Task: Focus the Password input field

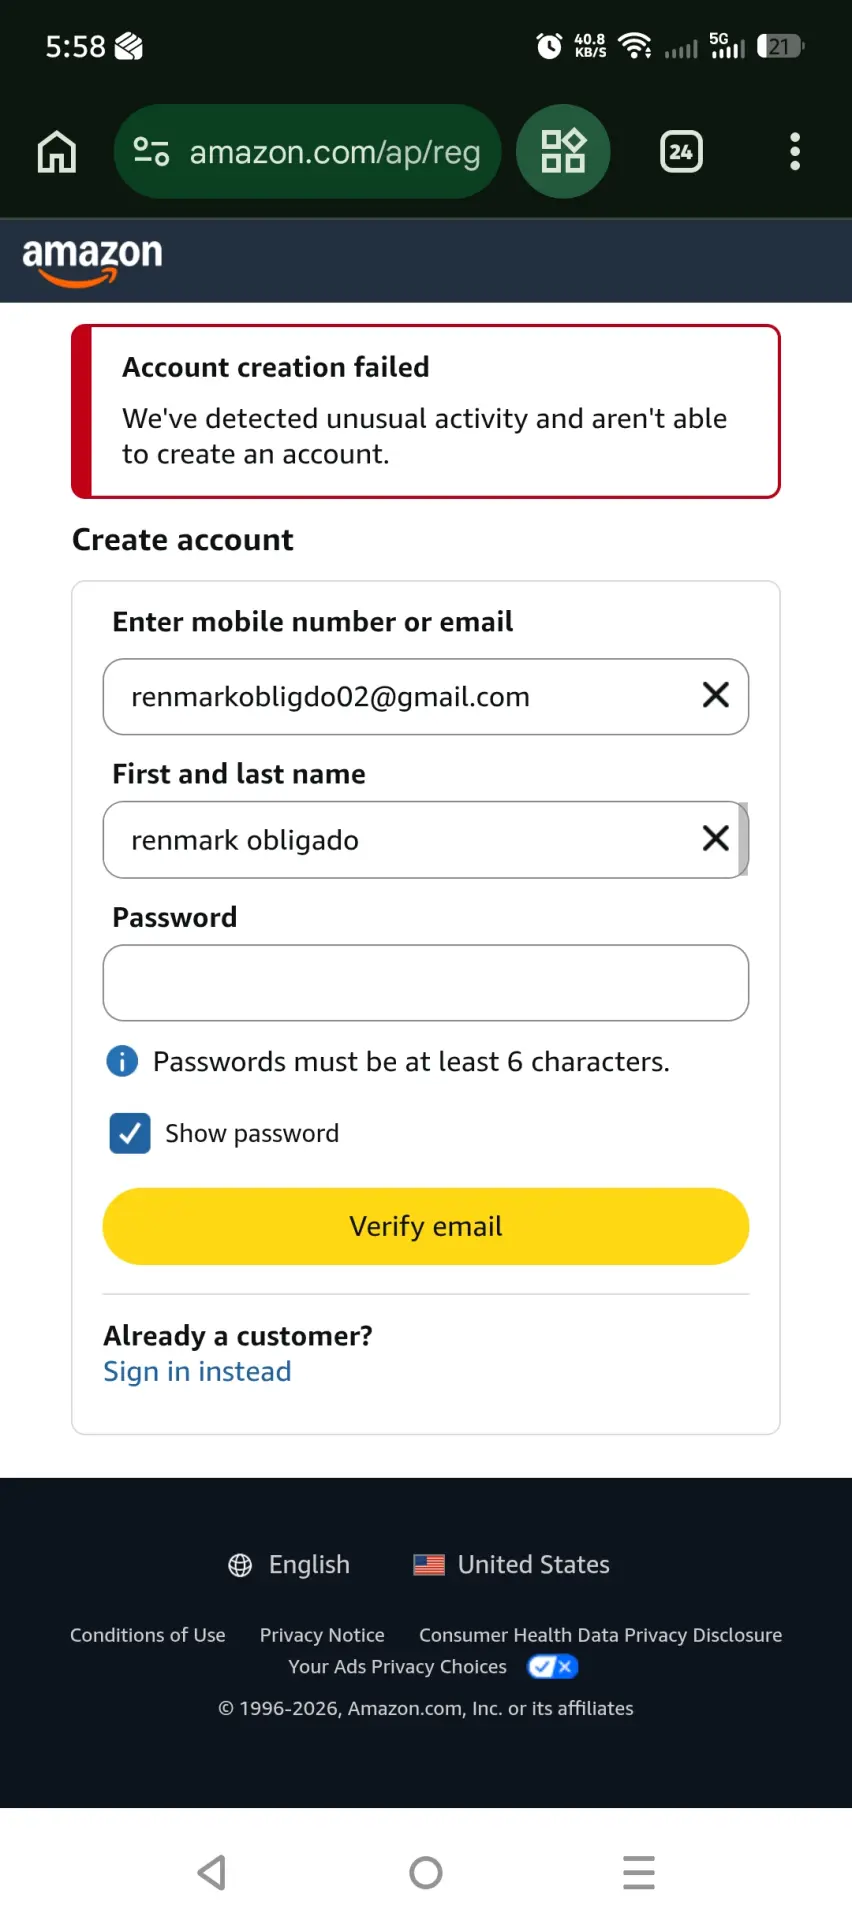Action: [426, 983]
